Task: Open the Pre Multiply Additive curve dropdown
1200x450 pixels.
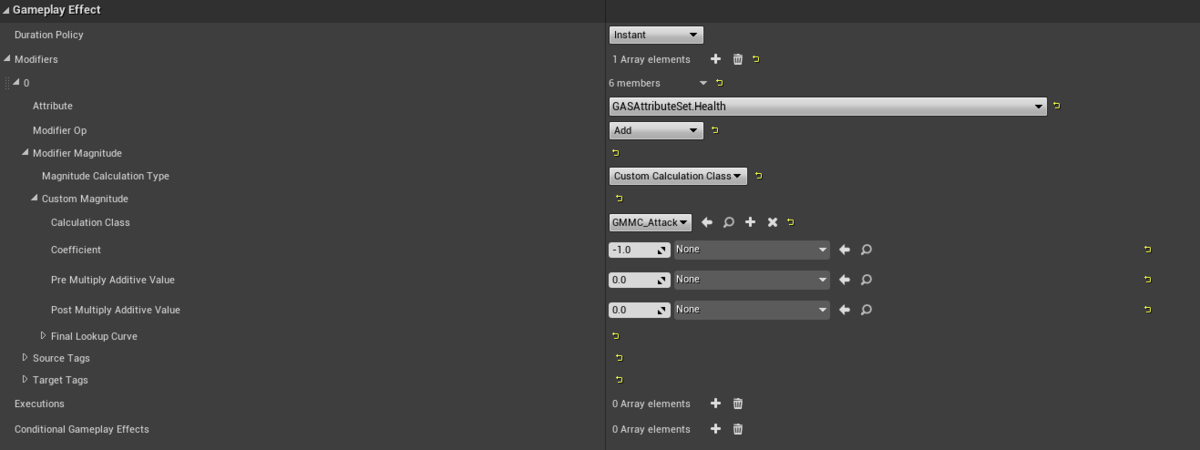Action: 752,280
